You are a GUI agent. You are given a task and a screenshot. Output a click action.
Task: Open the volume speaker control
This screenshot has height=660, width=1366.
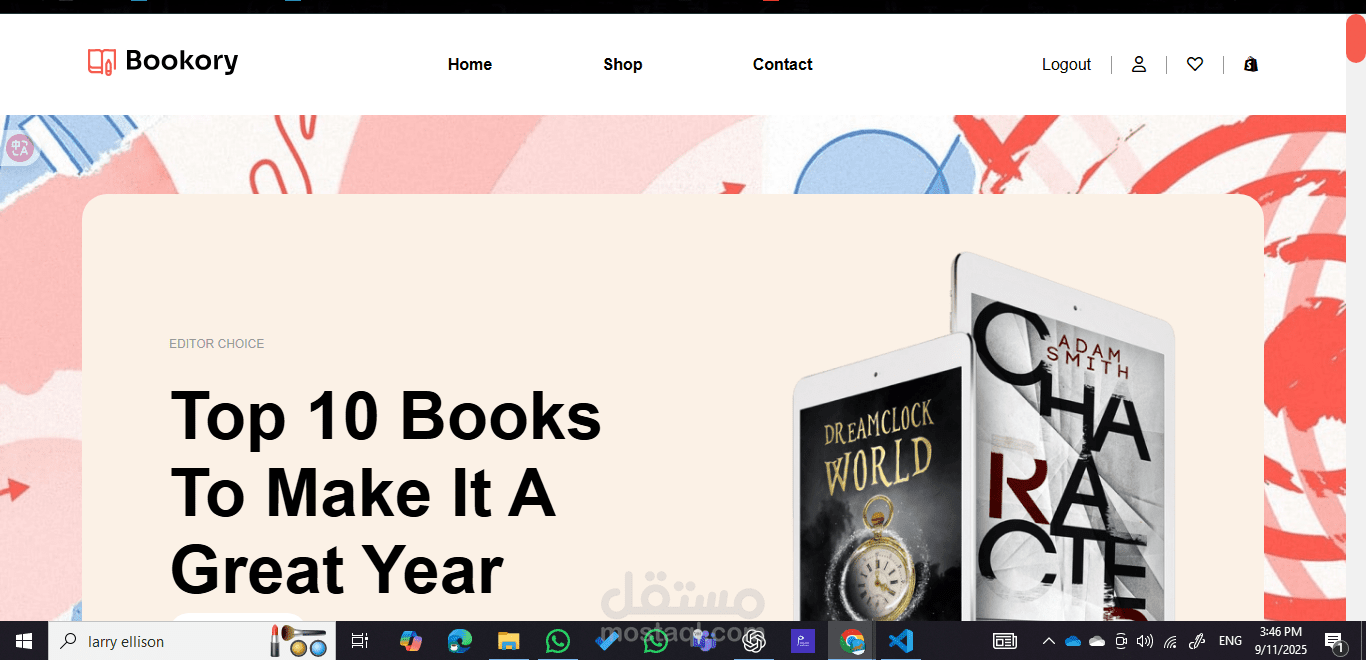coord(1145,641)
